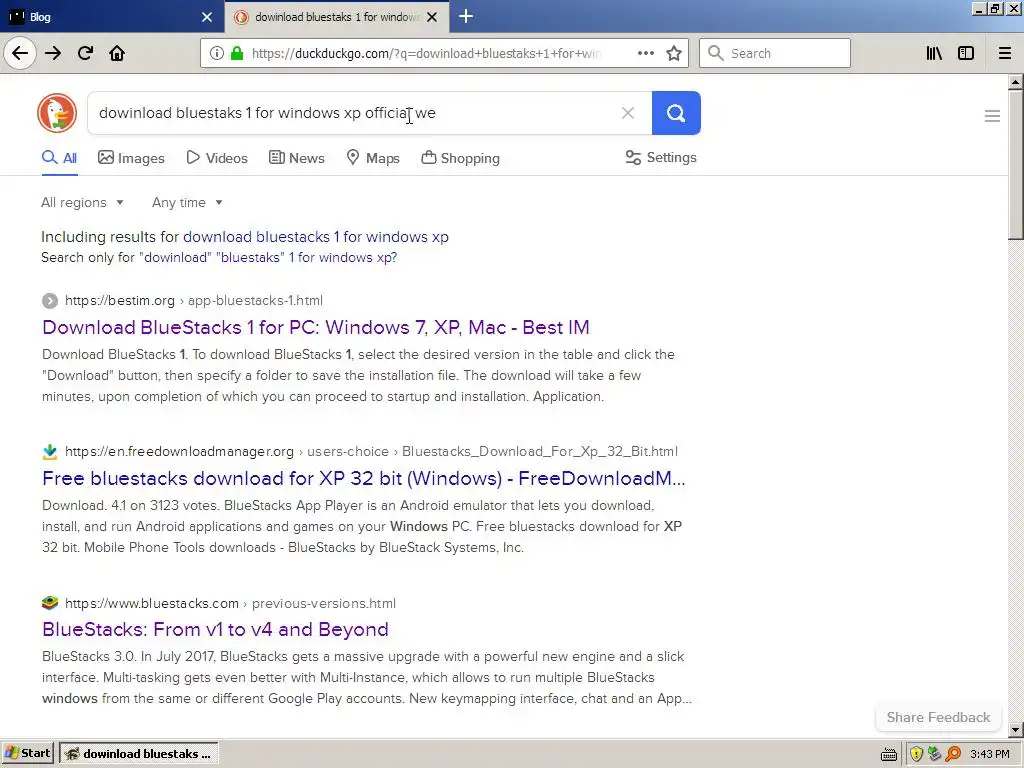Click the download bluestaks taskbar button

click(138, 754)
